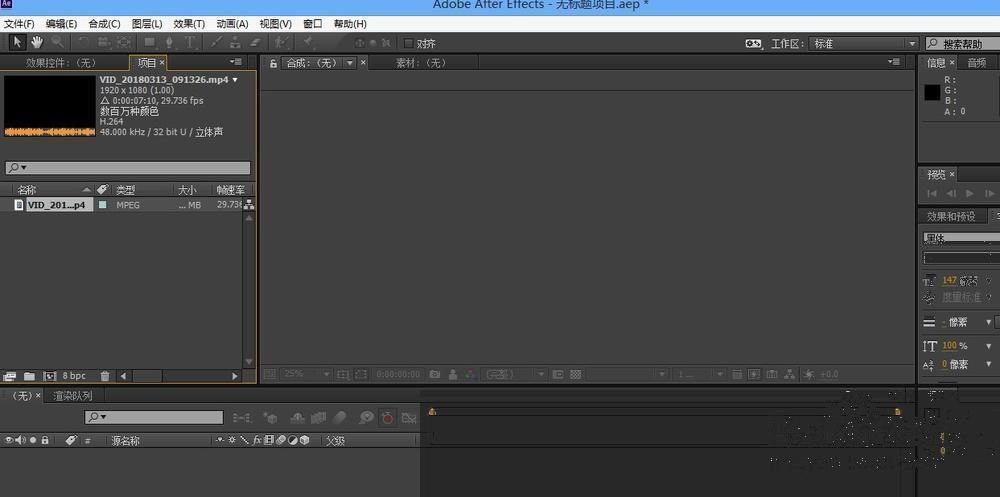Click the Interpret Footage icon in Project panel
The height and width of the screenshot is (497, 1000).
(10, 376)
